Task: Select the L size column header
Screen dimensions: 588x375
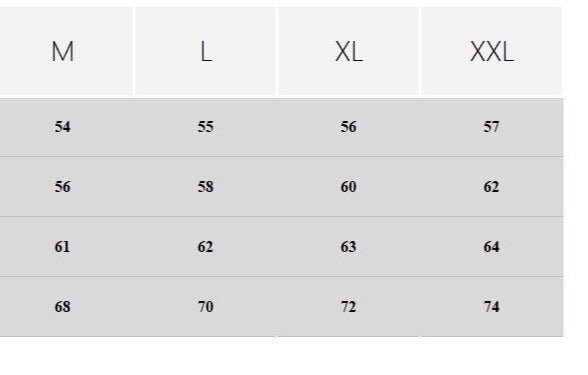Action: click(206, 51)
